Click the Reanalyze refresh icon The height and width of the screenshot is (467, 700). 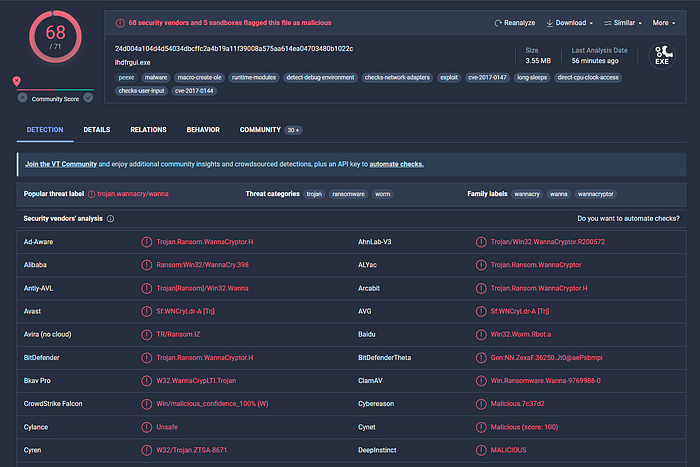coord(498,23)
